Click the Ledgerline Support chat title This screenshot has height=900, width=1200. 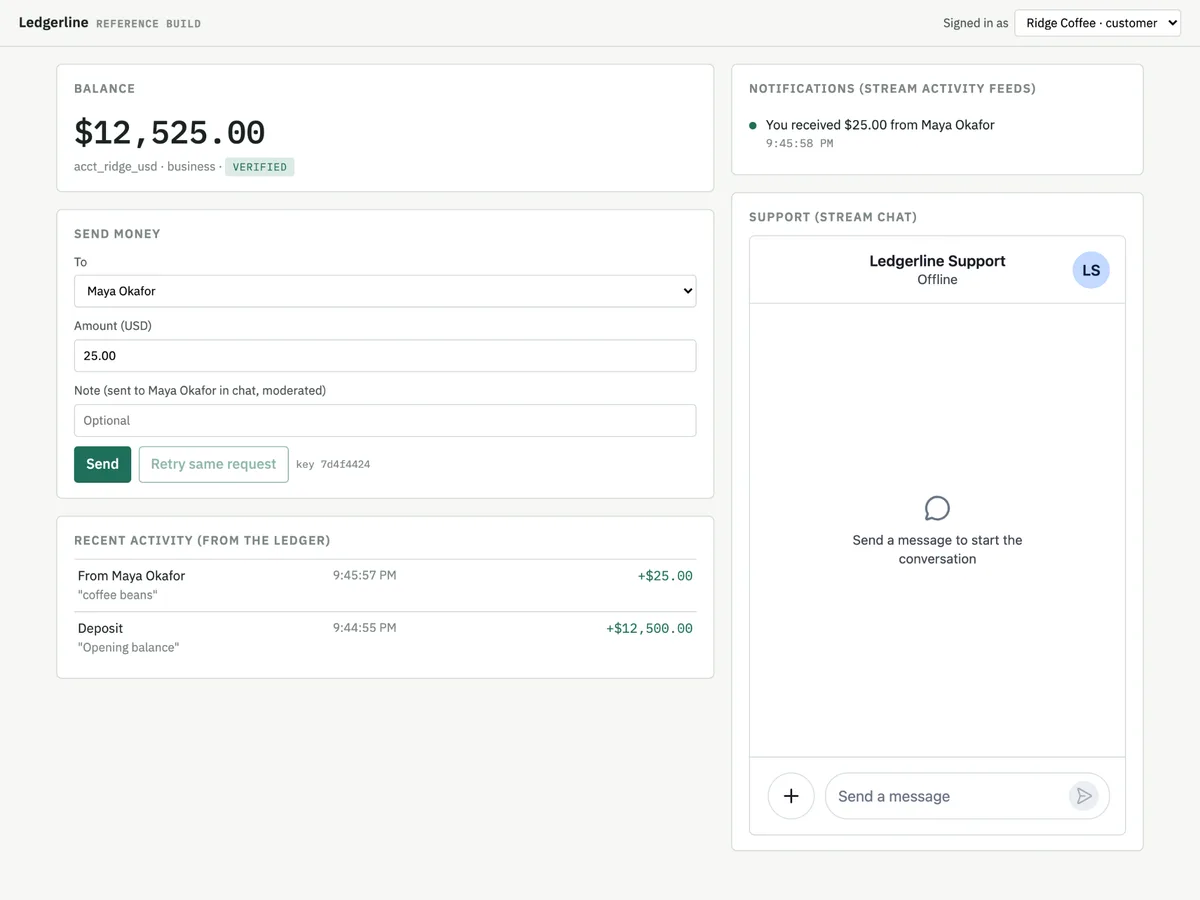coord(937,261)
